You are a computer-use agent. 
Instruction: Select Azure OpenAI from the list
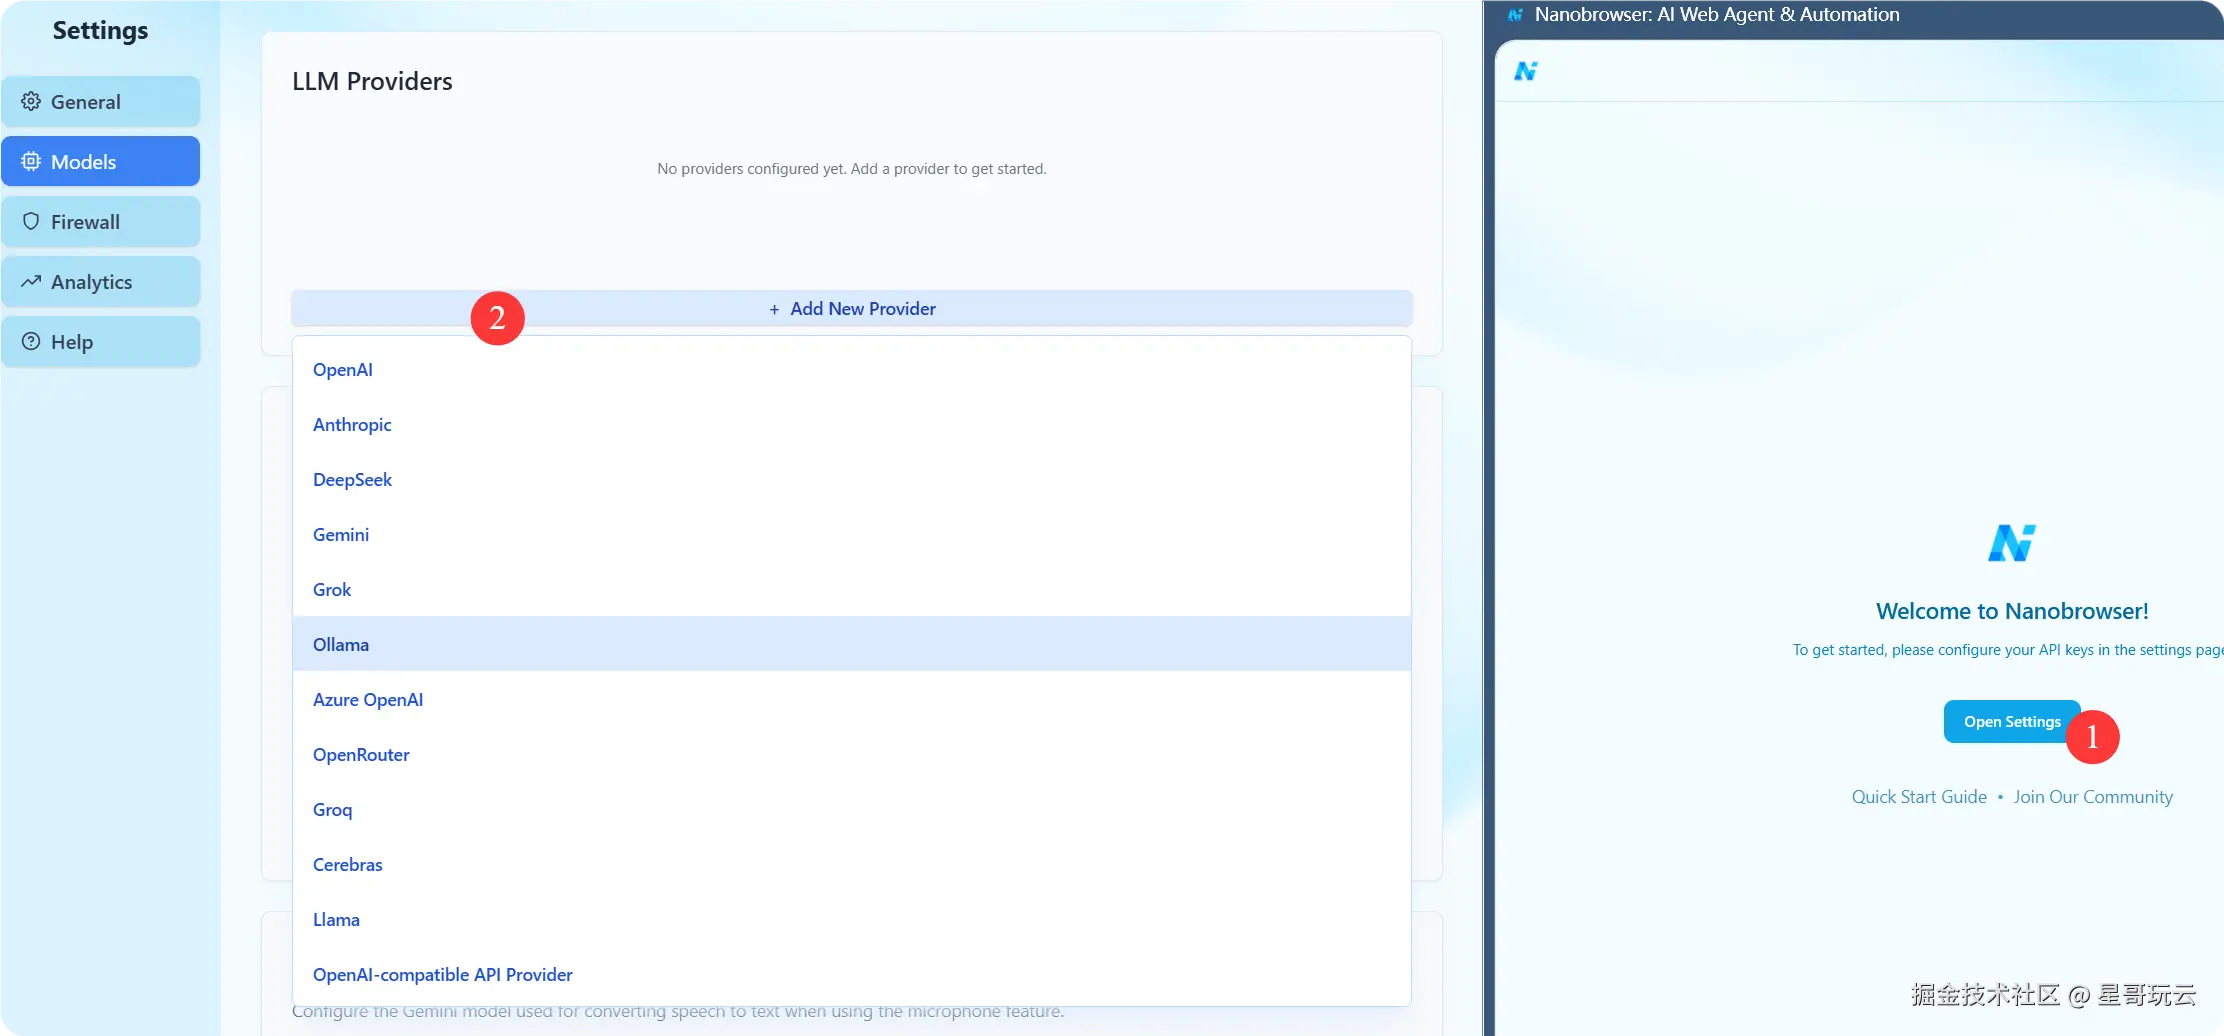coord(852,700)
